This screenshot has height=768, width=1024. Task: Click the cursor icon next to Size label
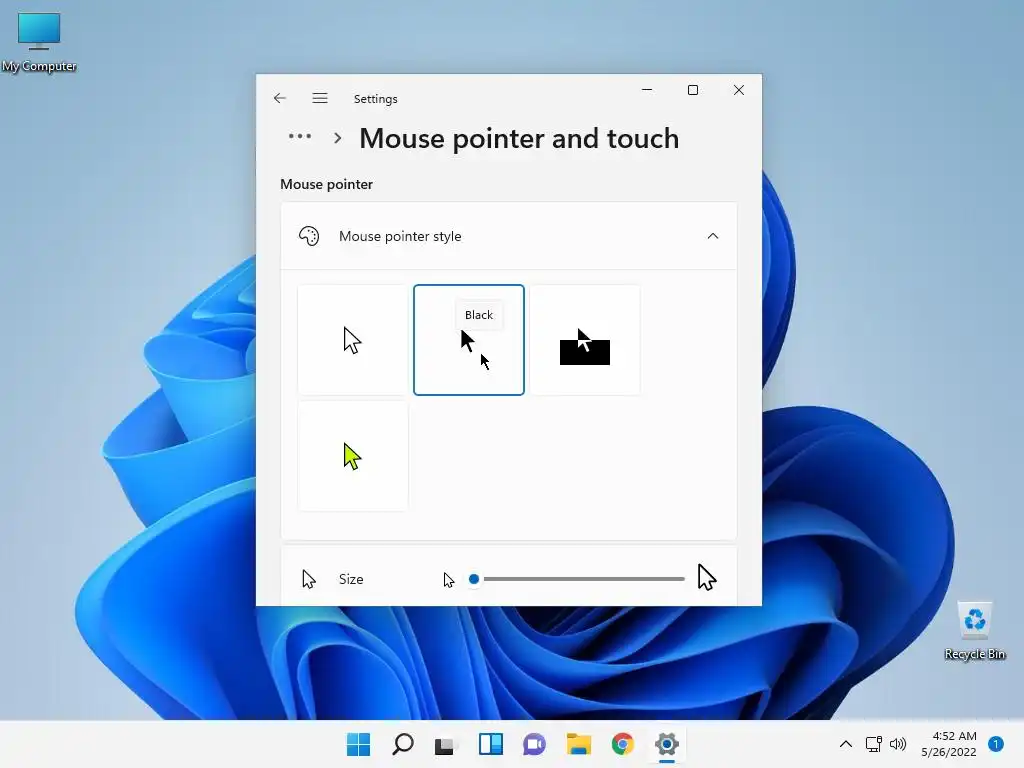pyautogui.click(x=309, y=579)
